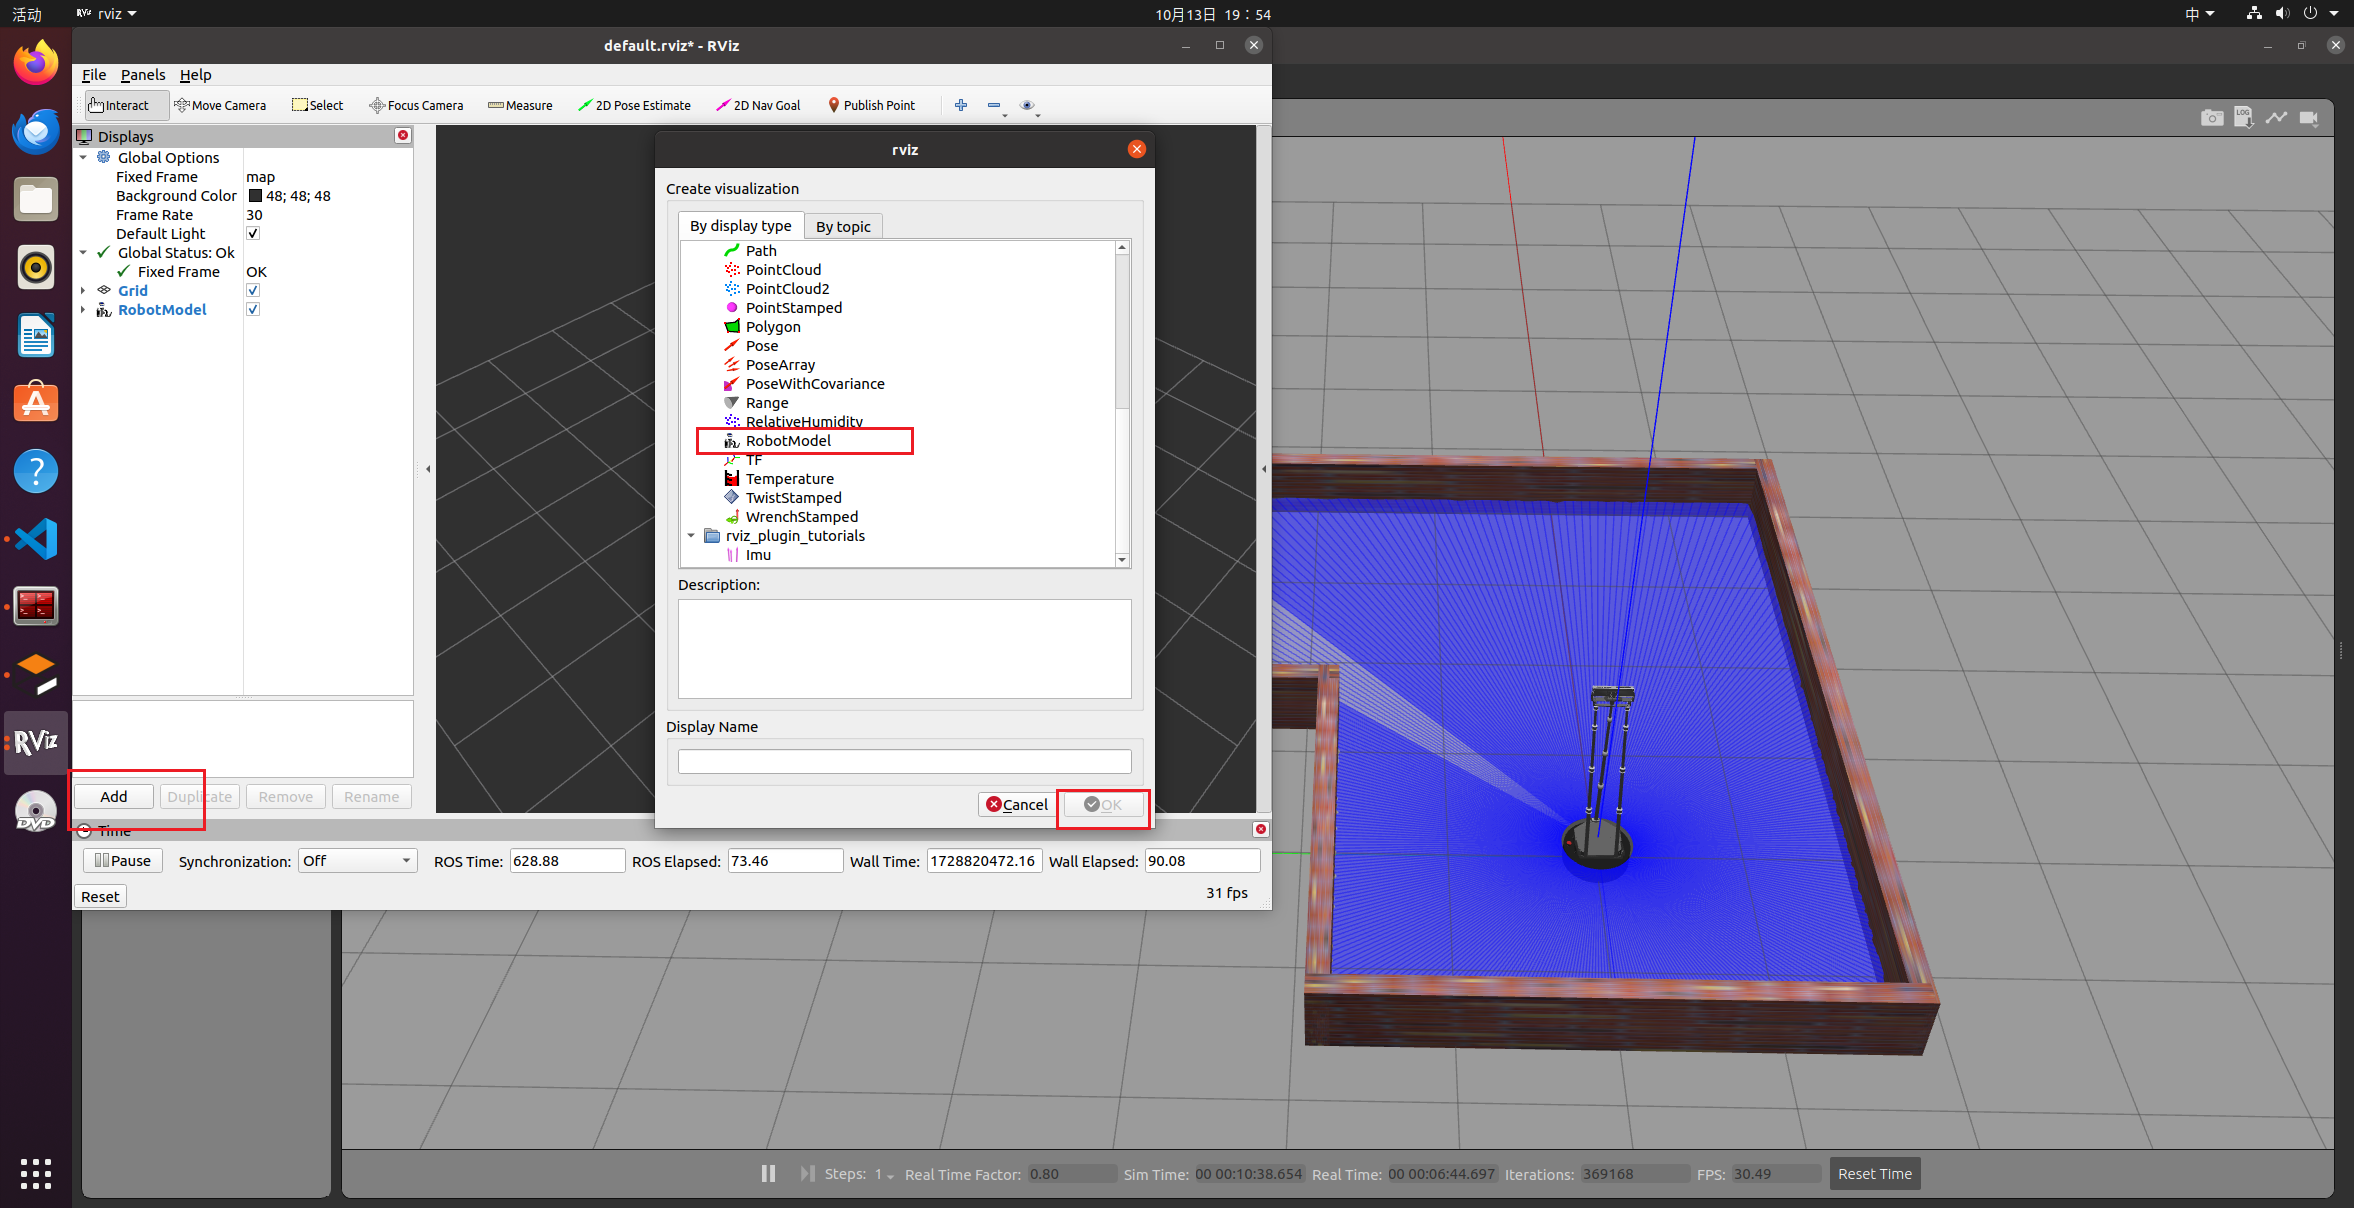The image size is (2354, 1208).
Task: Collapse the left panel with arrow handle
Action: pyautogui.click(x=428, y=469)
